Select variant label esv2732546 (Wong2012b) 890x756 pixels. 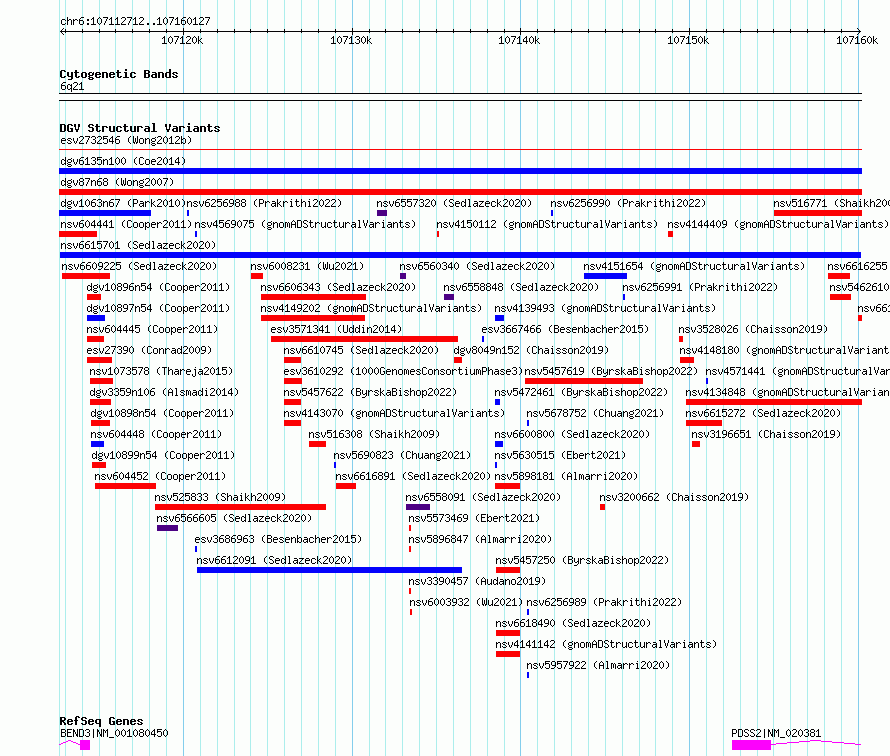coord(126,140)
